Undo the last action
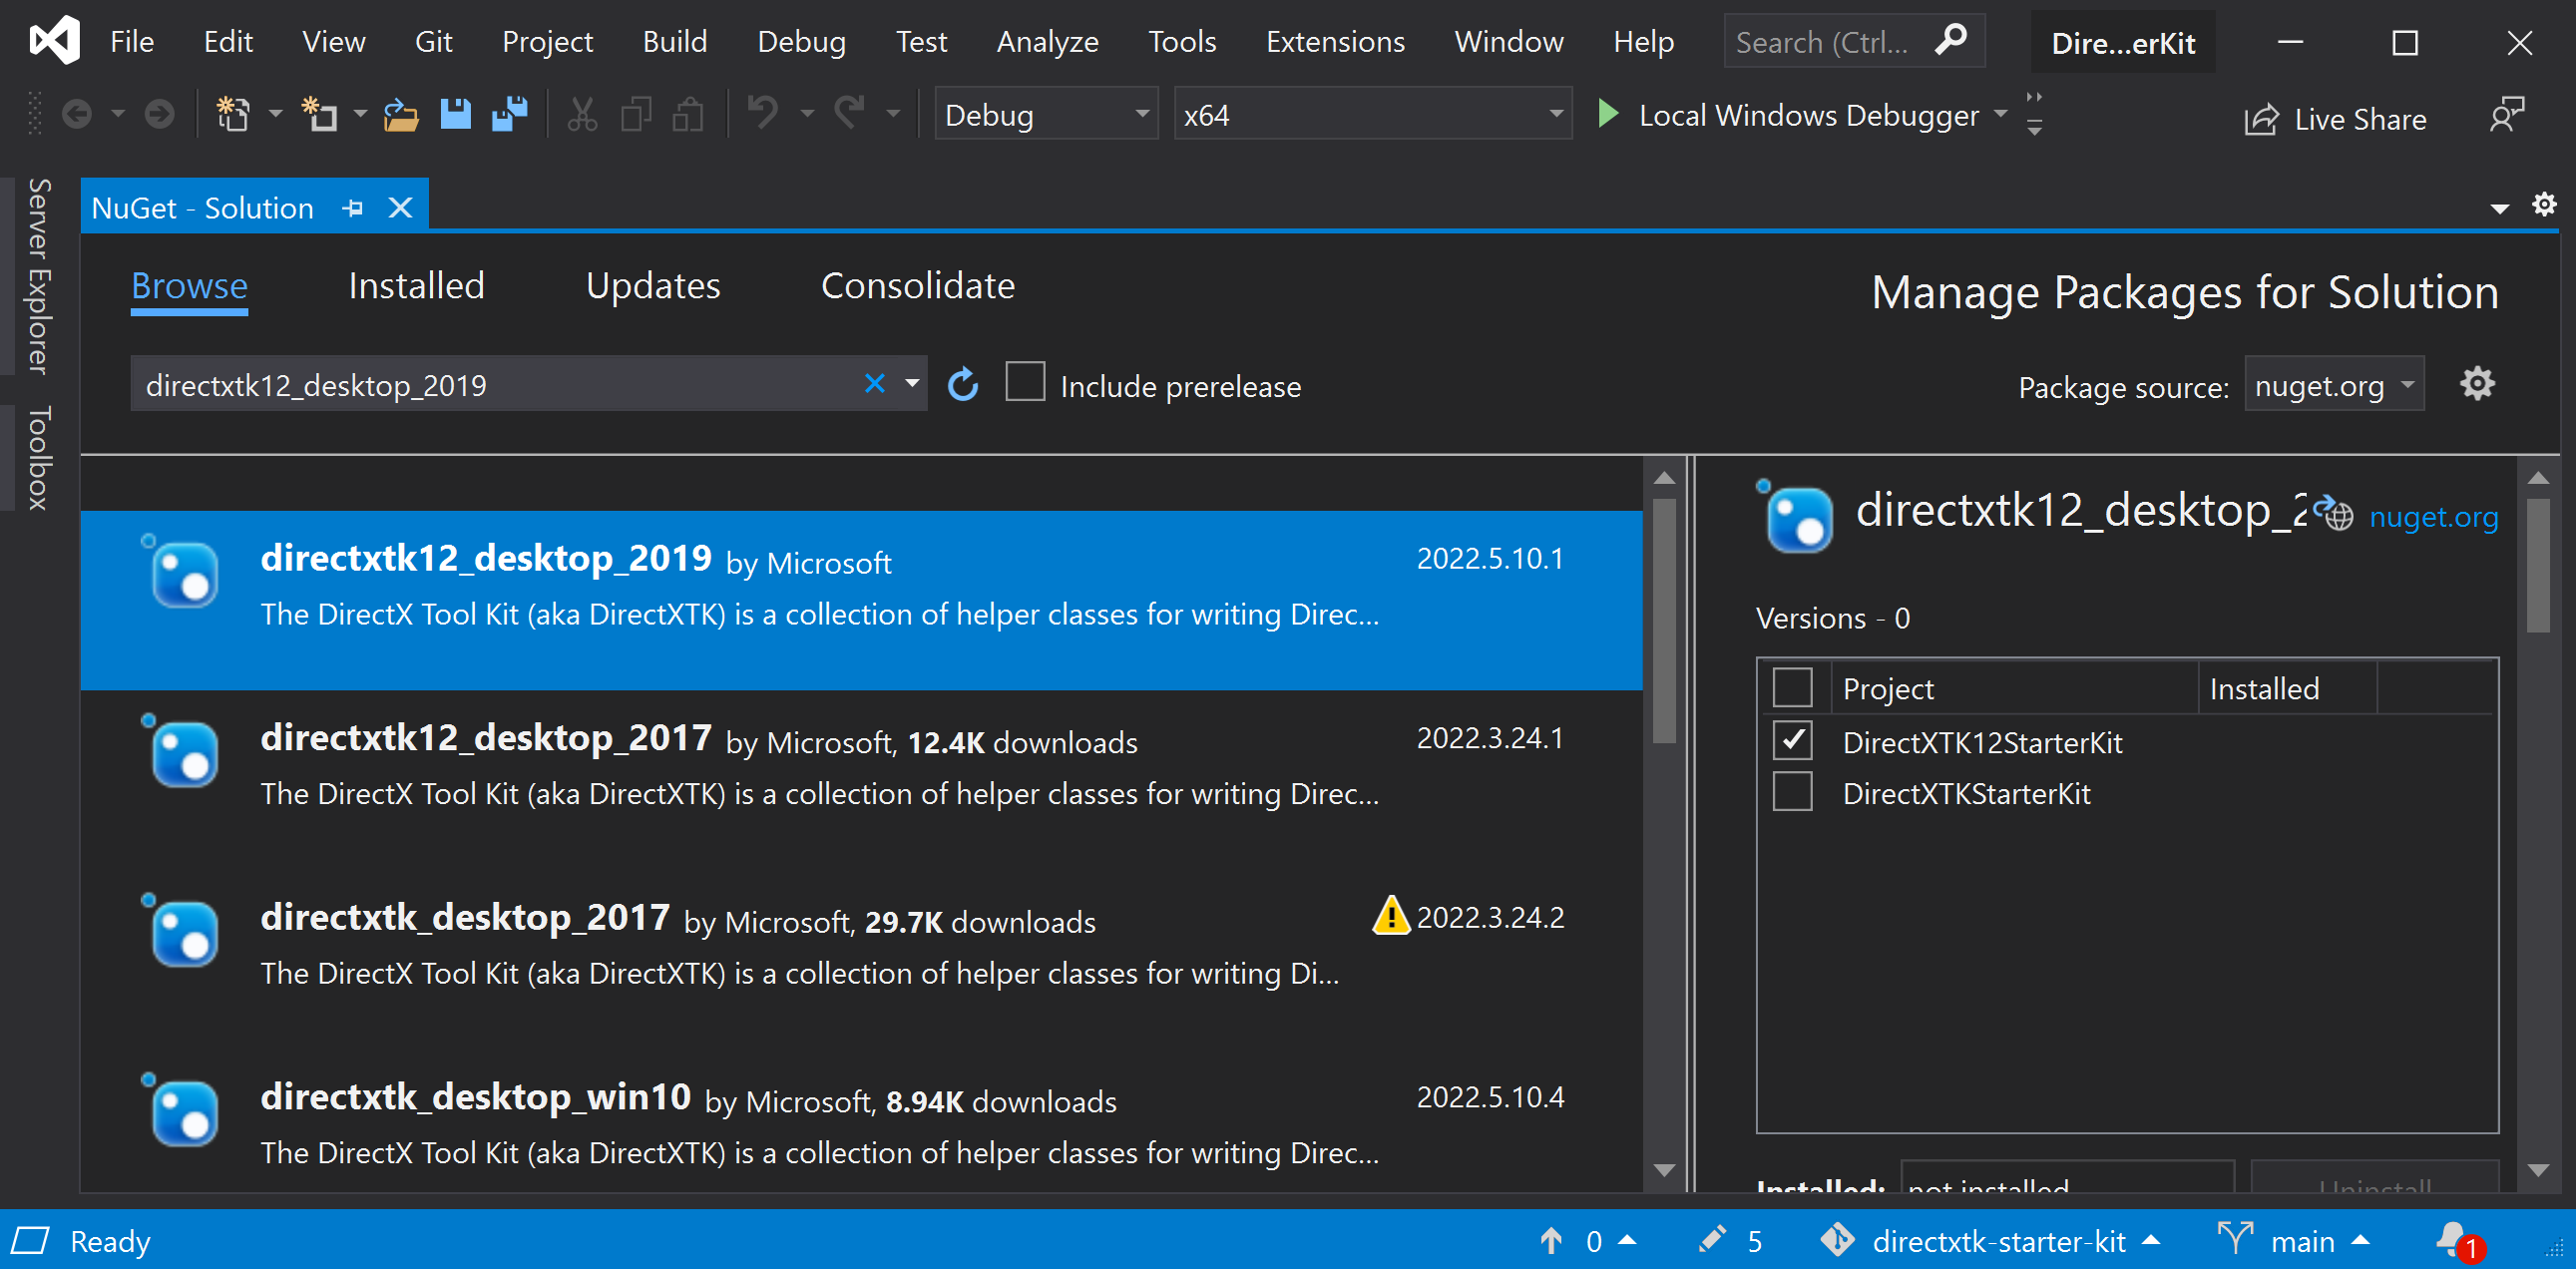Viewport: 2576px width, 1269px height. coord(763,114)
